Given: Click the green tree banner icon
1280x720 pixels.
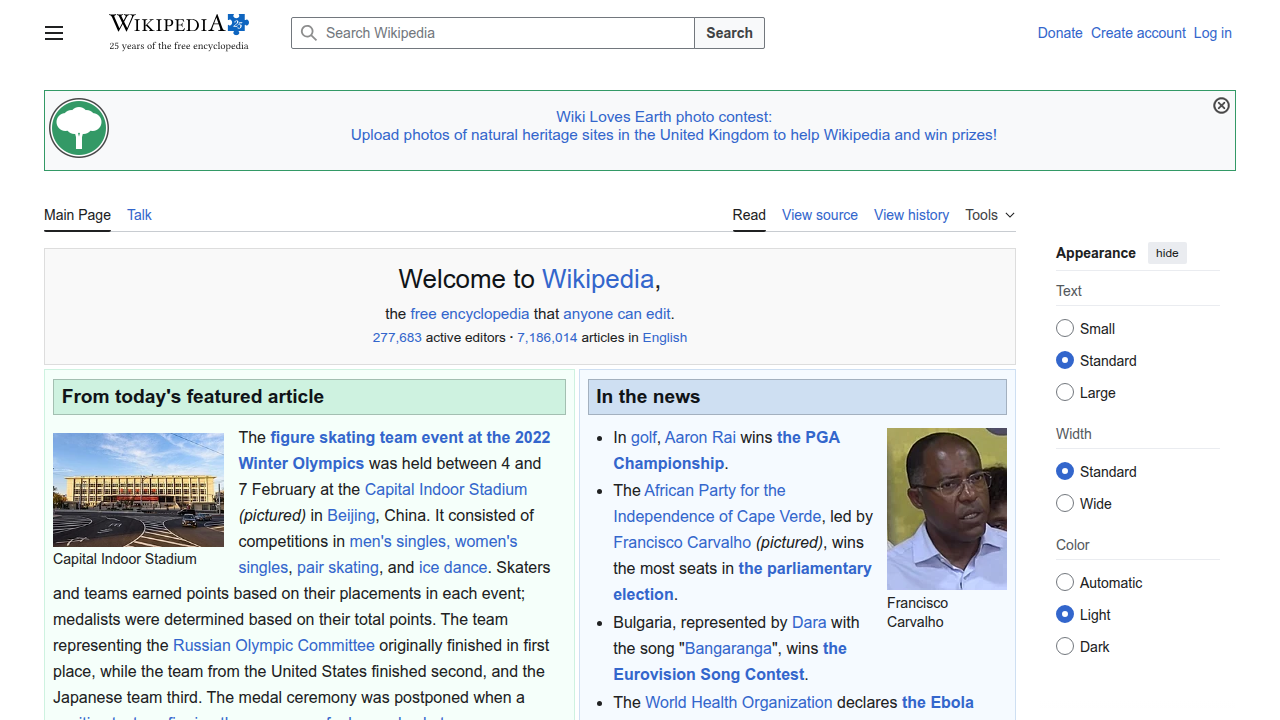Looking at the screenshot, I should tap(79, 128).
